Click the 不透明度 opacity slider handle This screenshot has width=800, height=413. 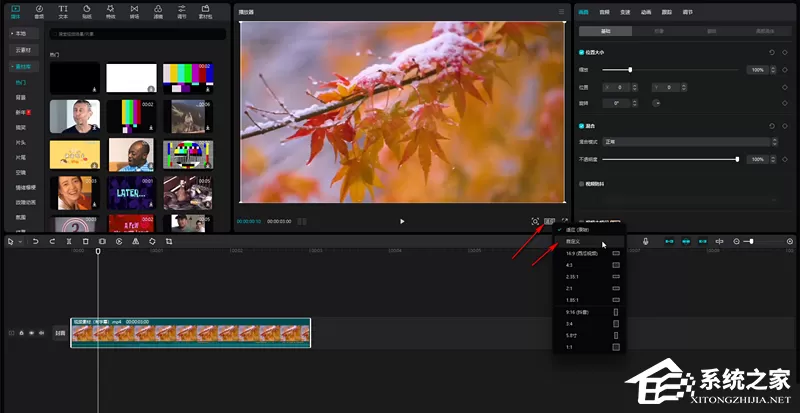pyautogui.click(x=737, y=159)
